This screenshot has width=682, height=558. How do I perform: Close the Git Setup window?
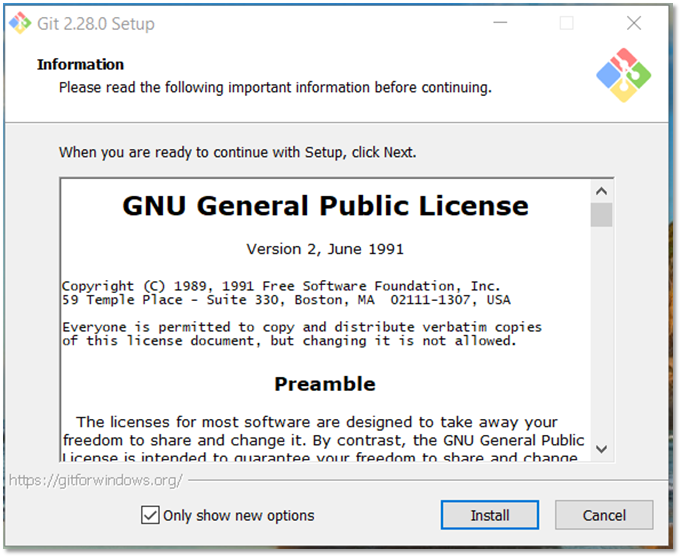(634, 23)
